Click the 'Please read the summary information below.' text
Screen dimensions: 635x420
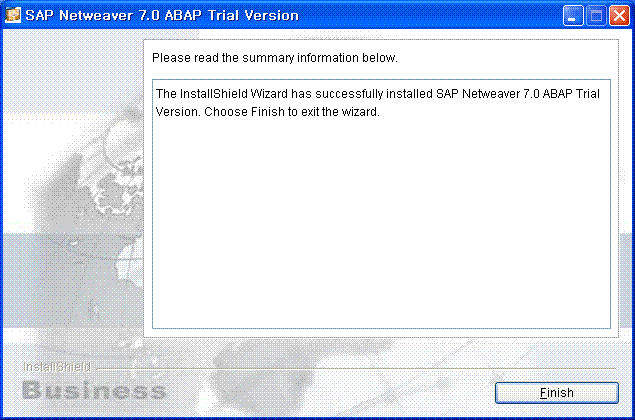click(x=275, y=58)
